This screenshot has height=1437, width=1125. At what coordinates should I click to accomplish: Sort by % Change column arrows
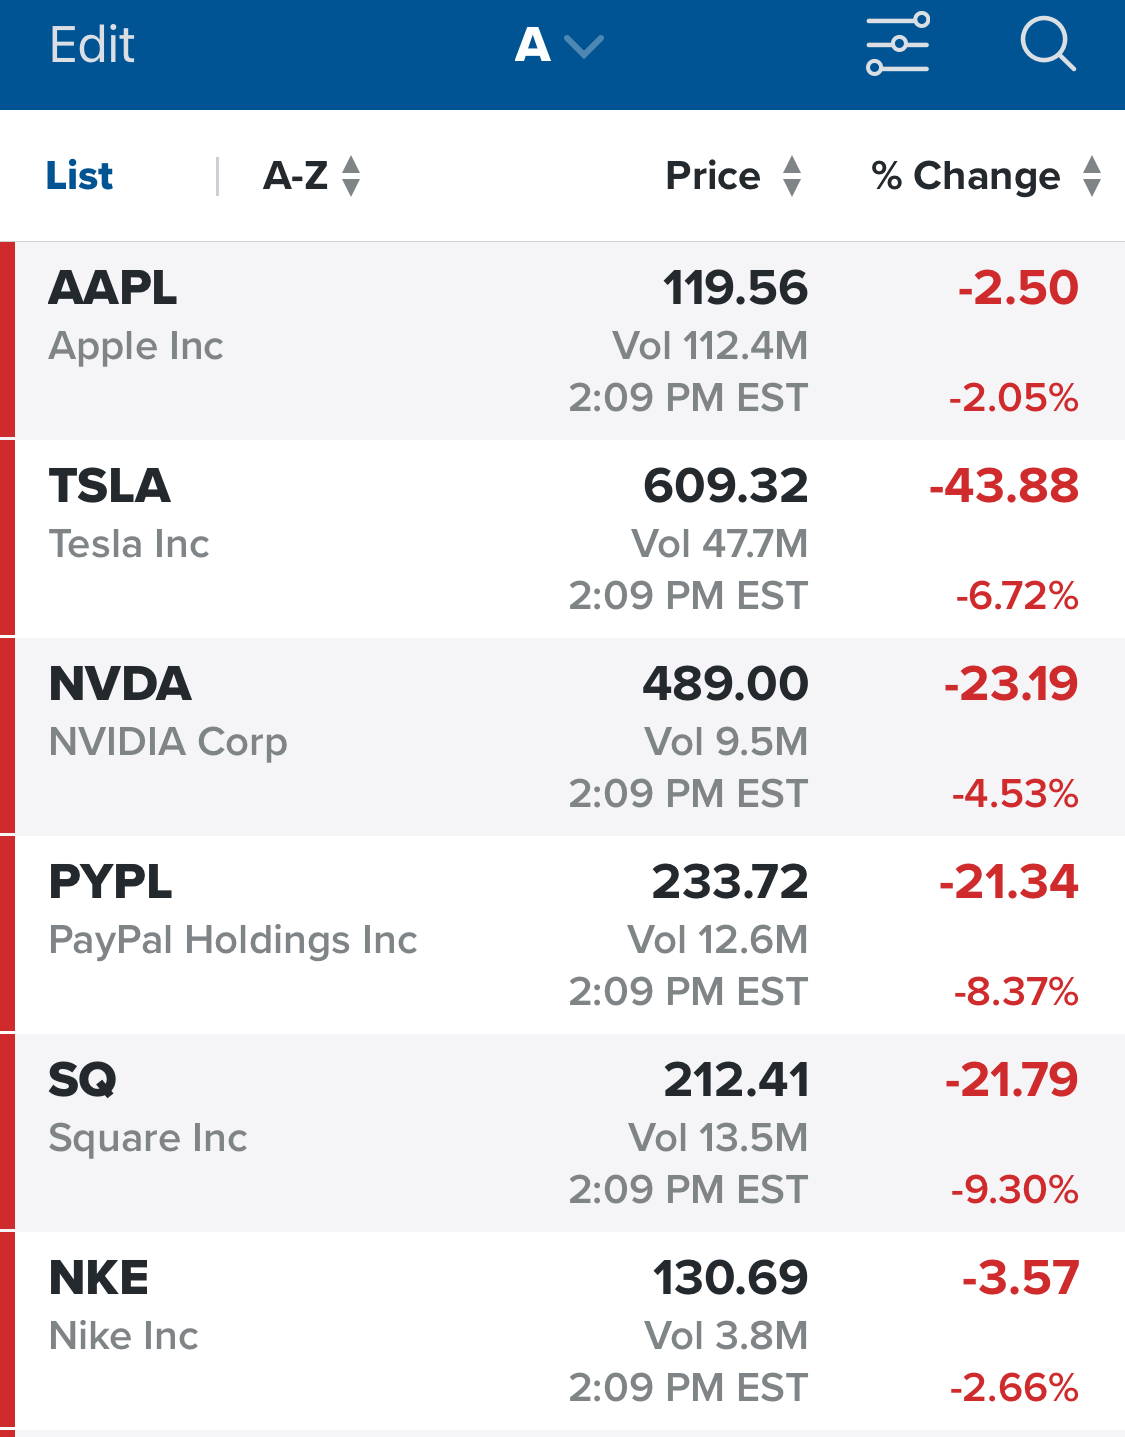pos(1091,176)
